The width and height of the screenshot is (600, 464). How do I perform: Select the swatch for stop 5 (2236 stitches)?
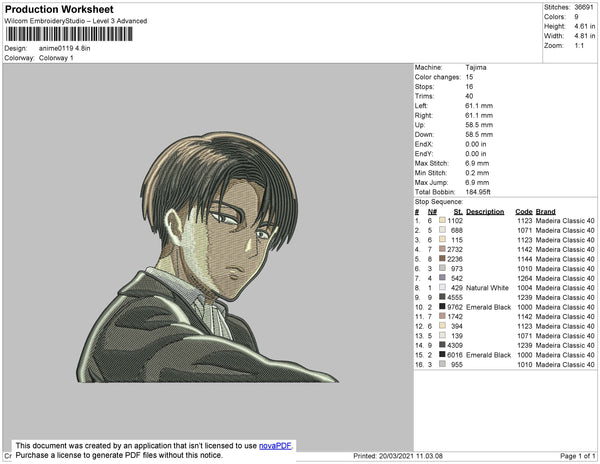pos(442,259)
